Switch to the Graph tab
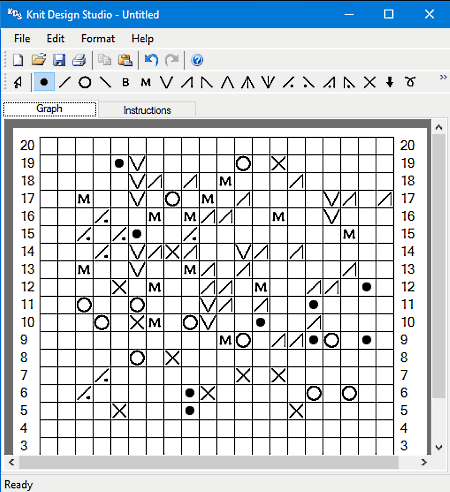Screen dimensions: 450x492 click(50, 109)
